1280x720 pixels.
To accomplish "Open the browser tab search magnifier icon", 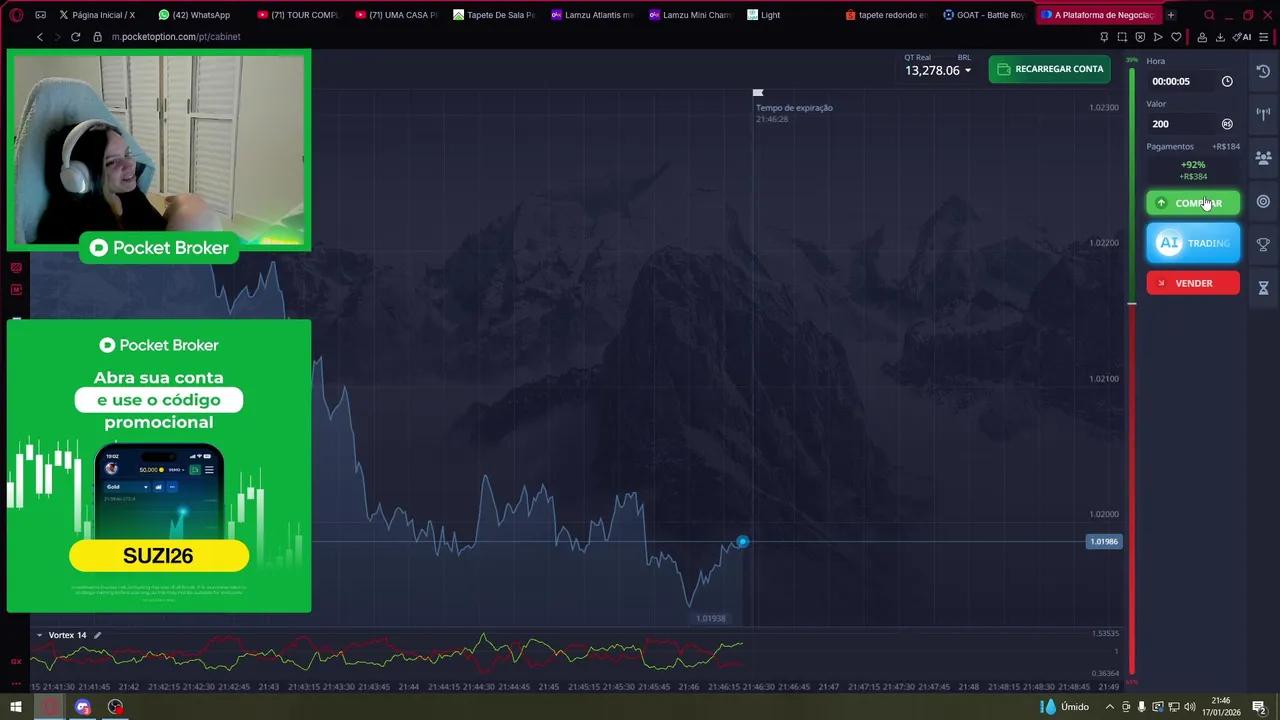I will point(1209,15).
